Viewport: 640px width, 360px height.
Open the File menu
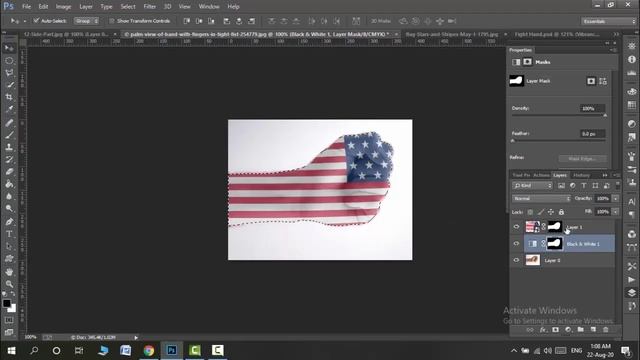click(27, 7)
